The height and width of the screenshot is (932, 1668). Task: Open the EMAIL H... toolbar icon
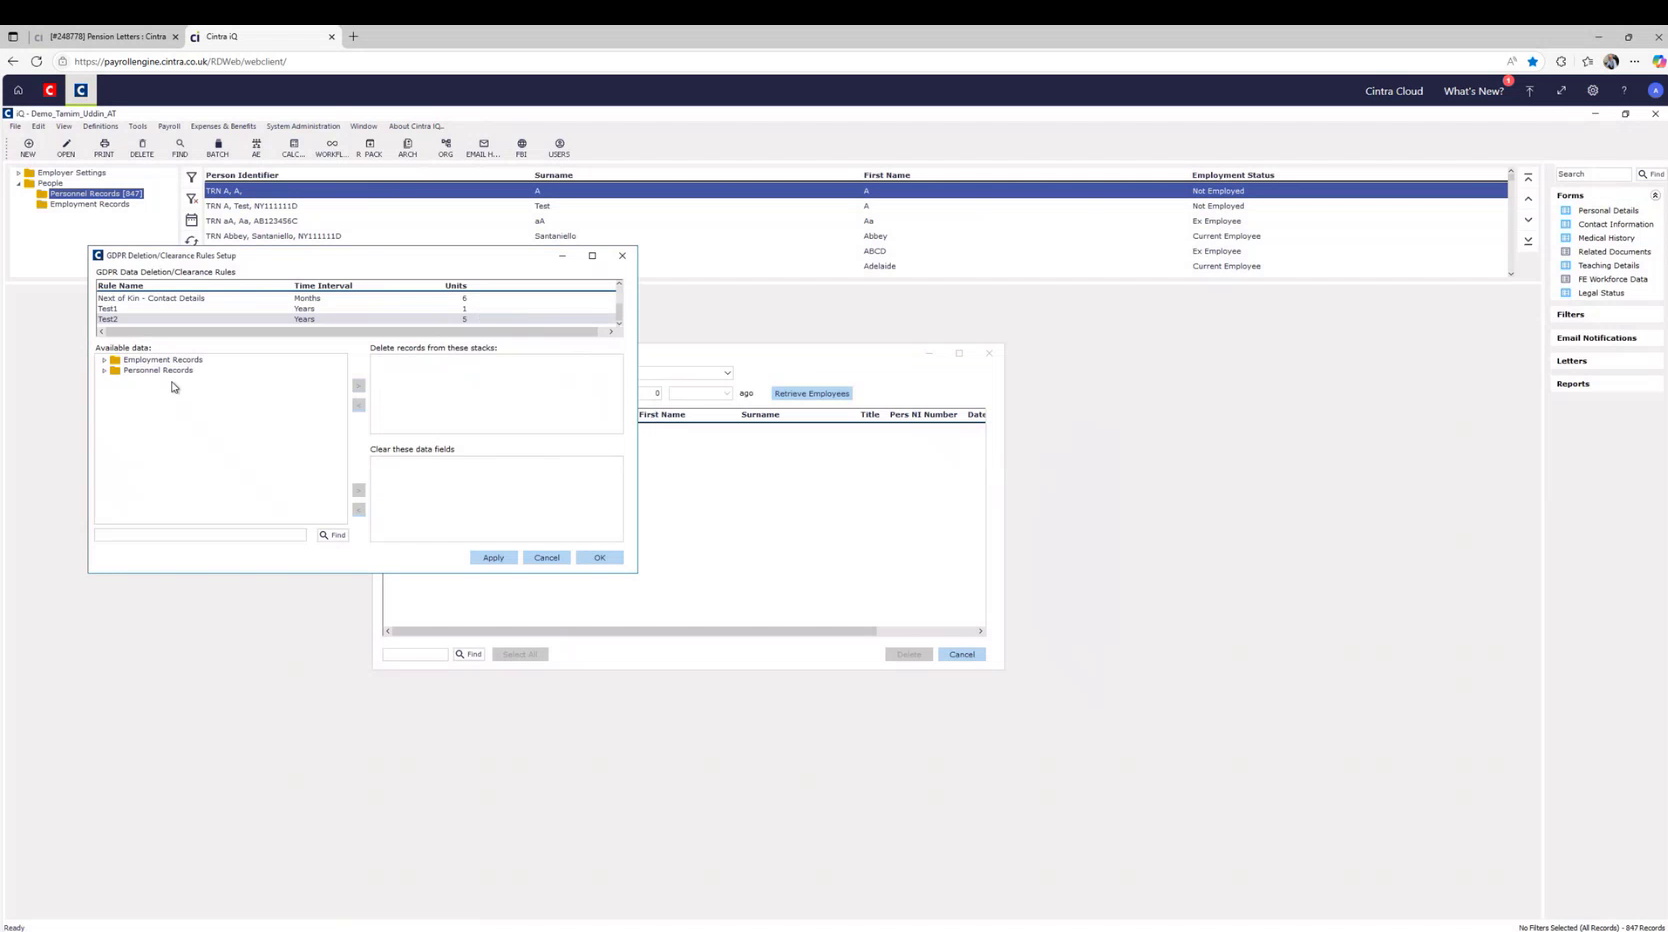[482, 148]
